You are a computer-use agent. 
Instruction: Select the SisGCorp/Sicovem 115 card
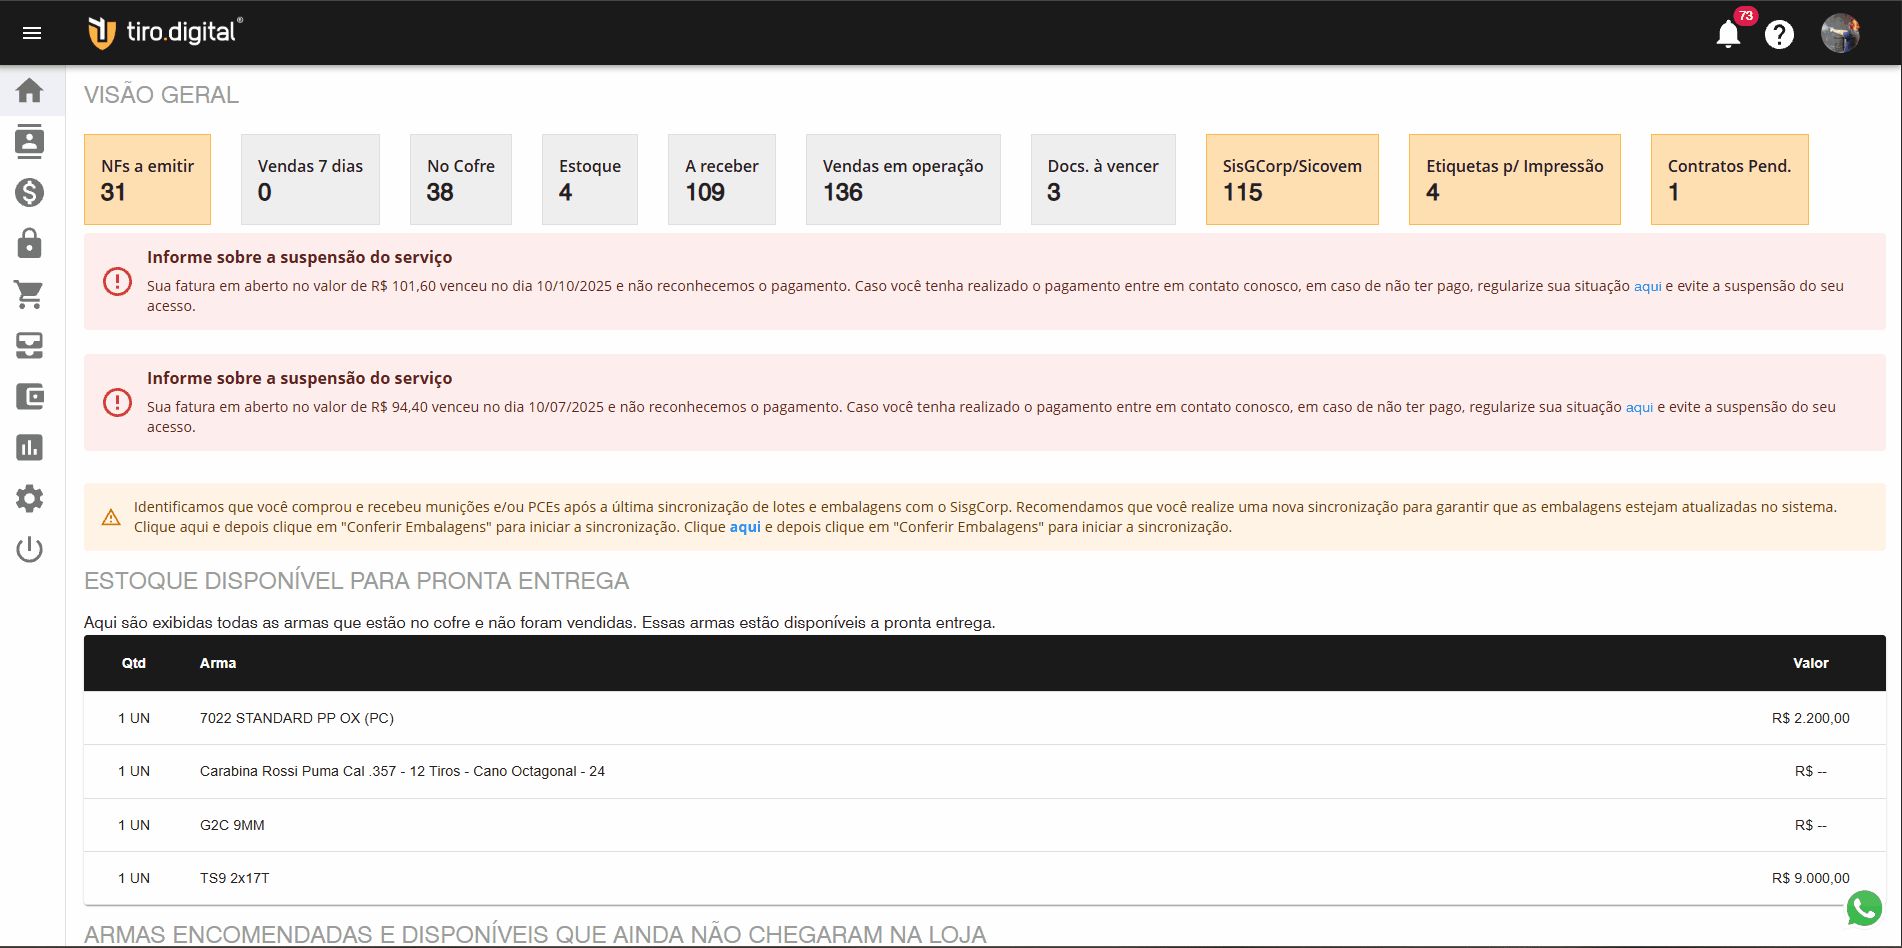[x=1292, y=179]
